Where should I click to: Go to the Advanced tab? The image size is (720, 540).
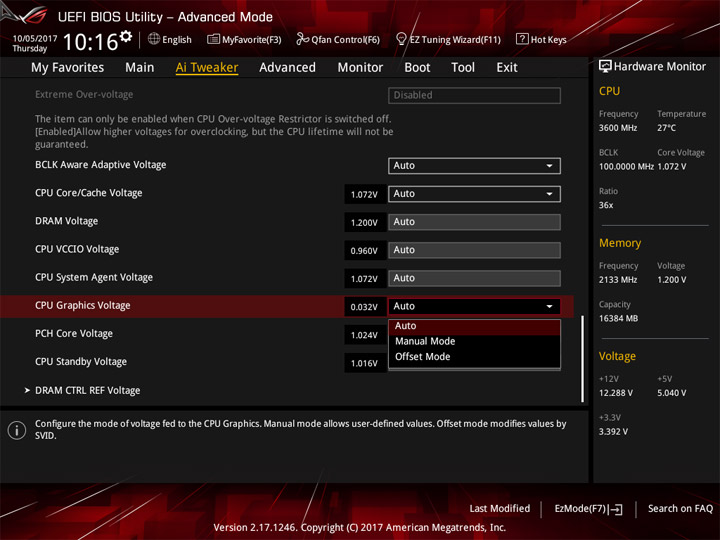pos(287,68)
